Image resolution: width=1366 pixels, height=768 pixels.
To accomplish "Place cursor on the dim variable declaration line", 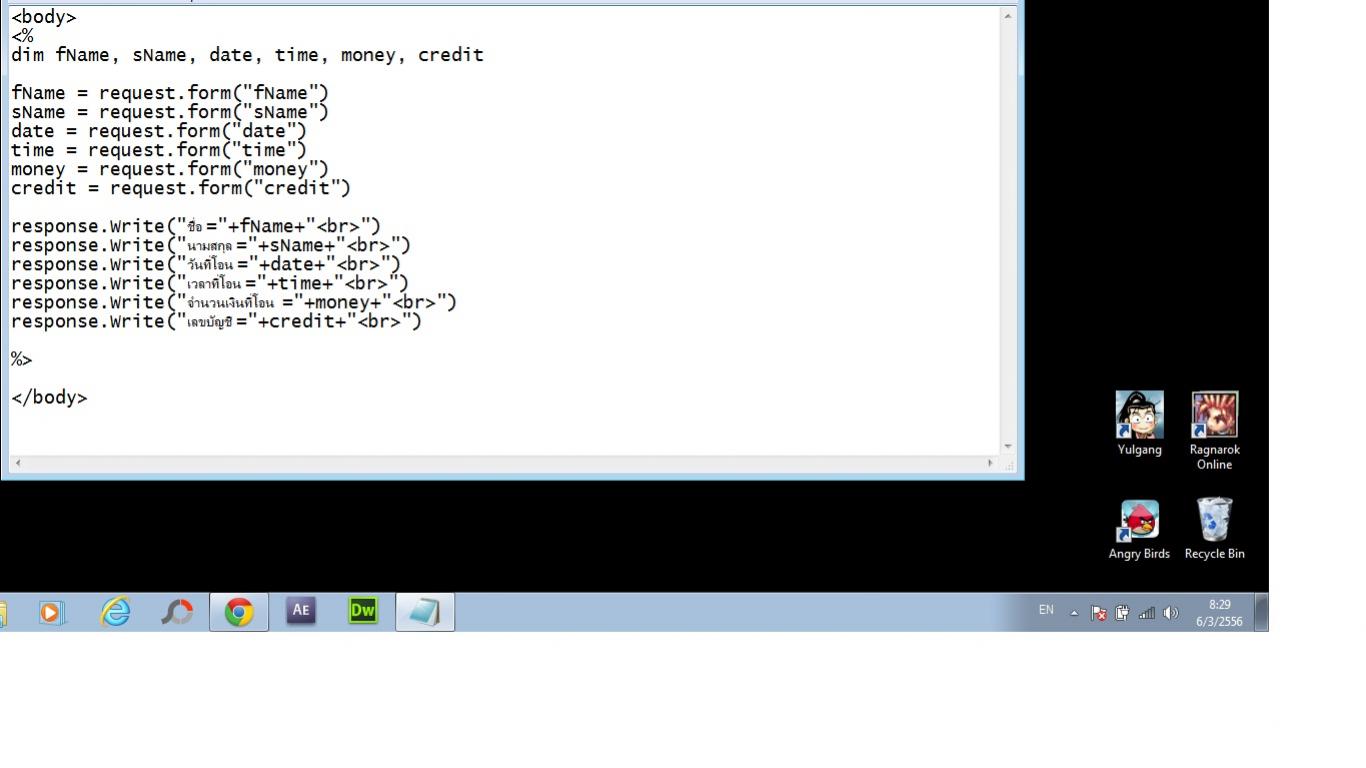I will point(247,55).
